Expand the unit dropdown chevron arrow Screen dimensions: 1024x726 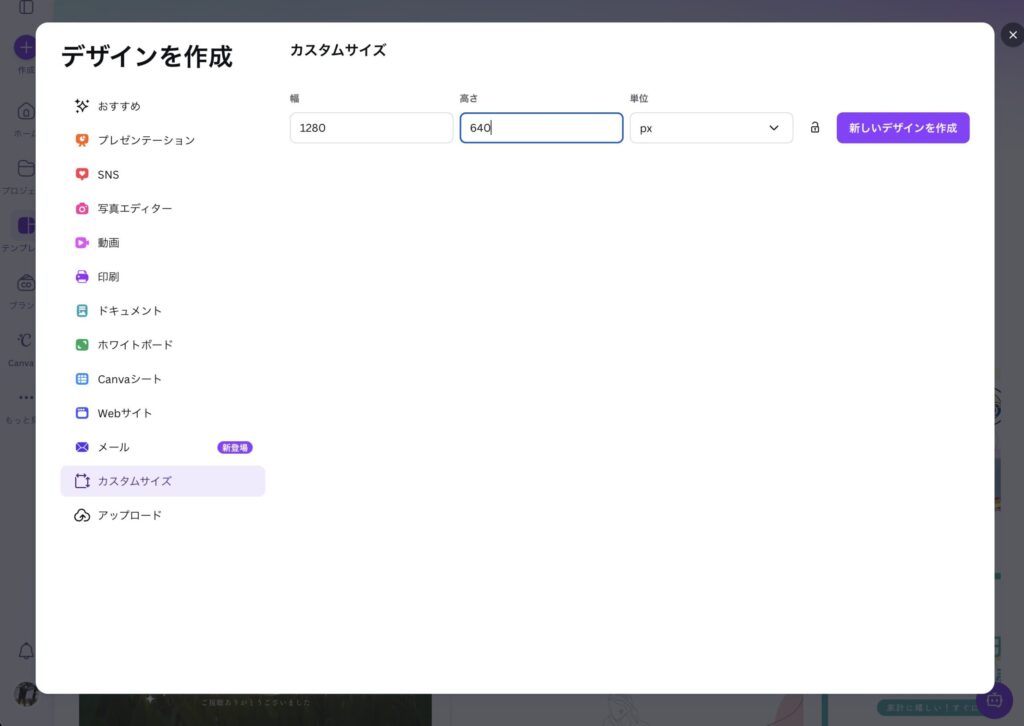[x=773, y=128]
